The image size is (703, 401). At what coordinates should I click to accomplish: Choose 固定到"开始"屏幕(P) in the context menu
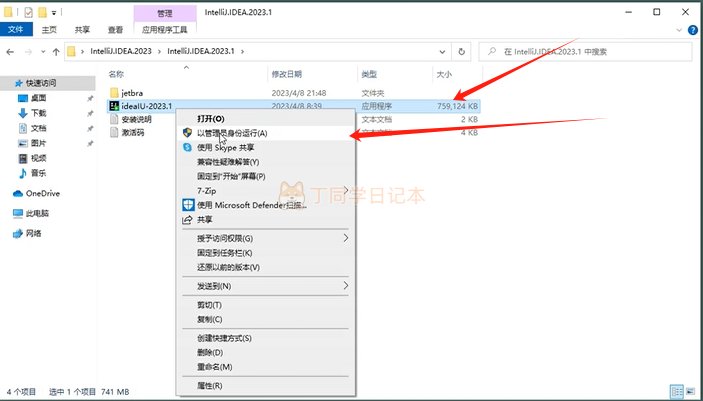tap(265, 176)
